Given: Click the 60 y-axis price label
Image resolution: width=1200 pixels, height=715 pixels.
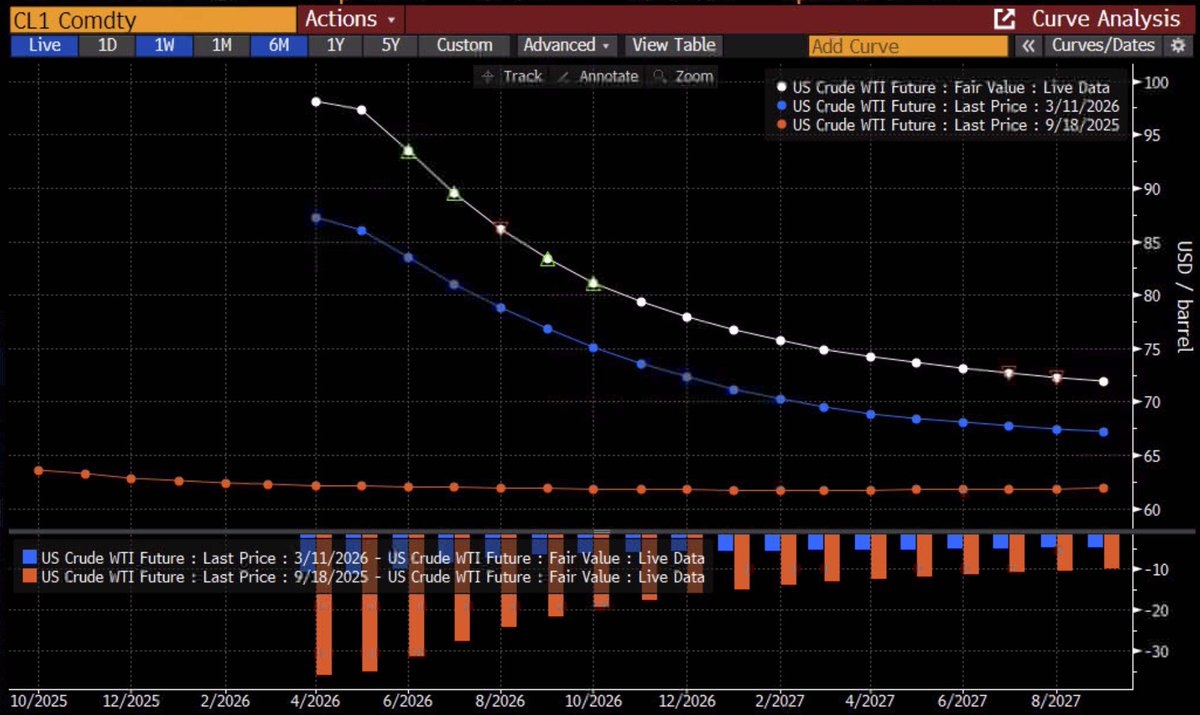Looking at the screenshot, I should (x=1151, y=510).
